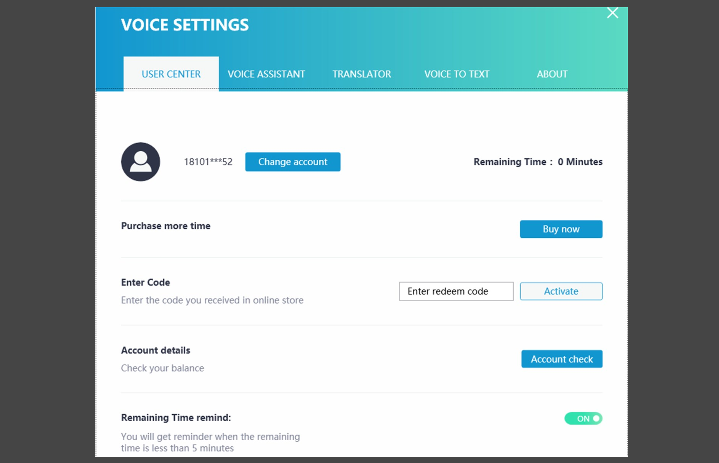The image size is (719, 463).
Task: Go to the Translator tab
Action: [362, 74]
